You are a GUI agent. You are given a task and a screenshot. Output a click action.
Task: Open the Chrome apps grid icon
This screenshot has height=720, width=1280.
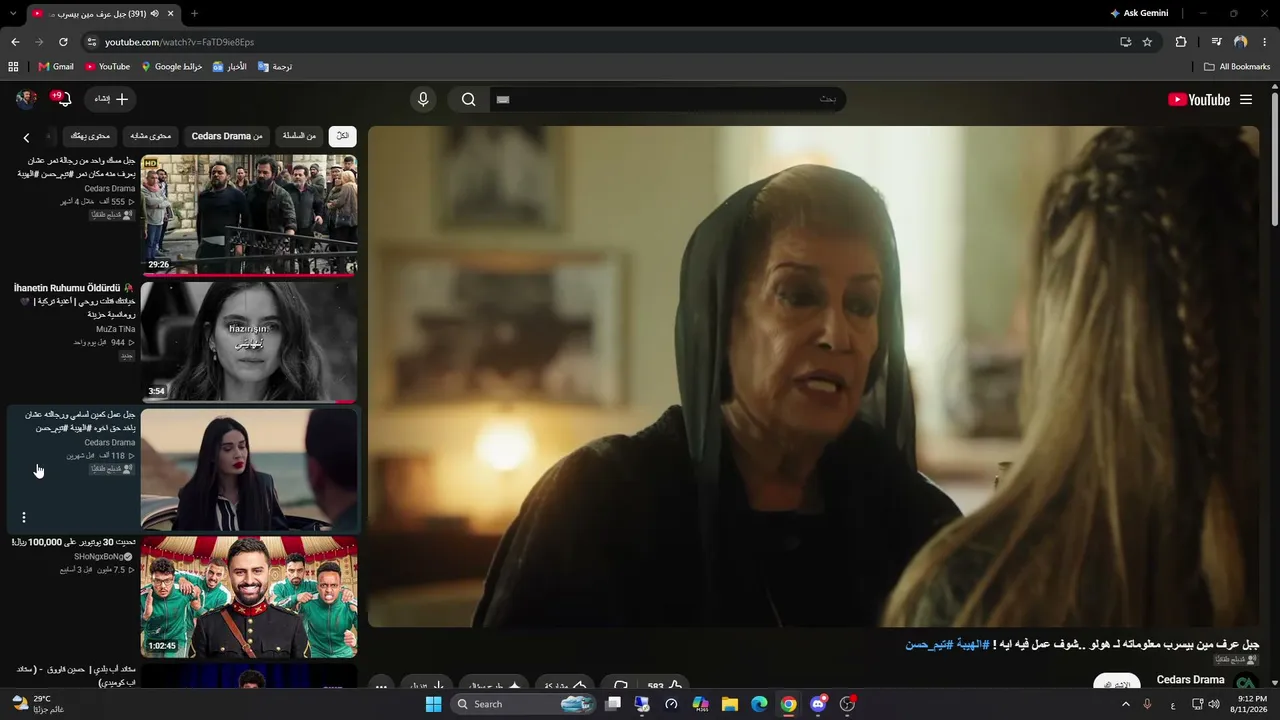[x=13, y=67]
